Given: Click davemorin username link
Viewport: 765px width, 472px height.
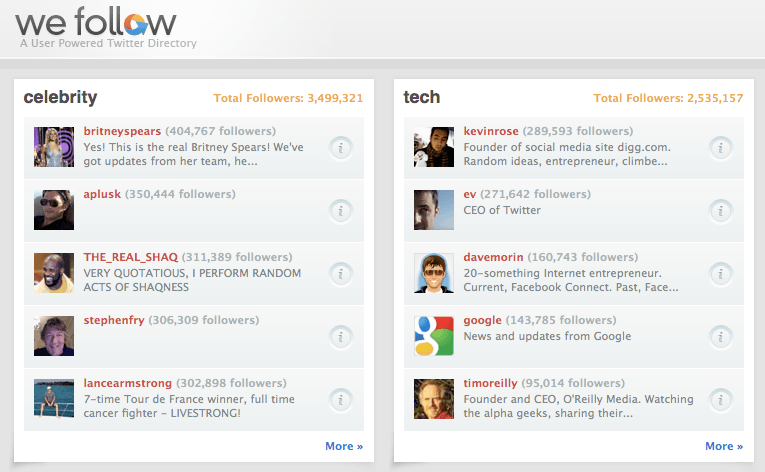Looking at the screenshot, I should tap(493, 257).
